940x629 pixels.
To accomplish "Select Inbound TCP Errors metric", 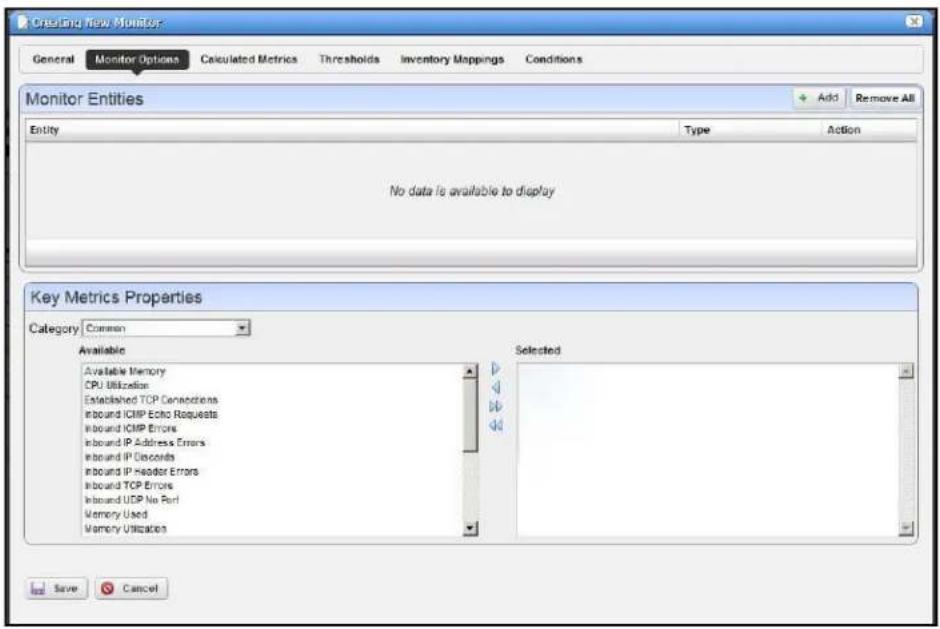I will tap(128, 486).
